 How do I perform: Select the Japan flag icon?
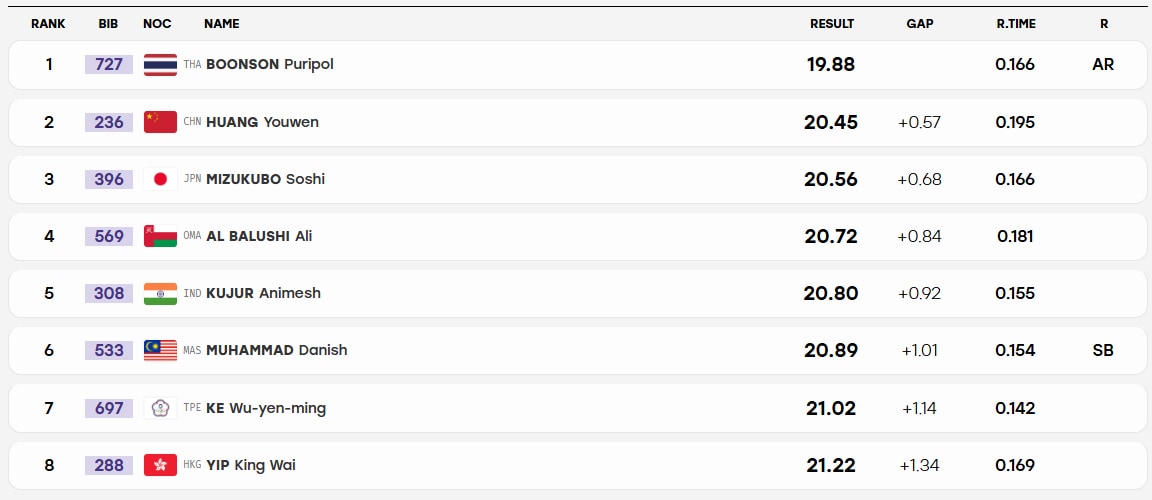160,179
